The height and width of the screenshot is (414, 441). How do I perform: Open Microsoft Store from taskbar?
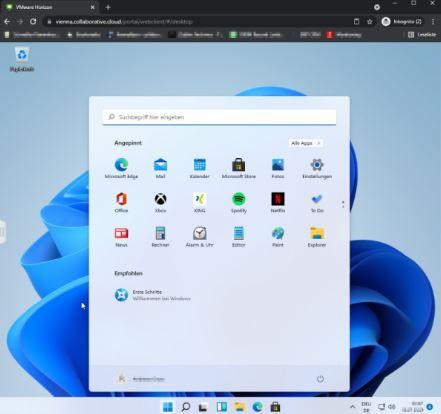click(275, 407)
